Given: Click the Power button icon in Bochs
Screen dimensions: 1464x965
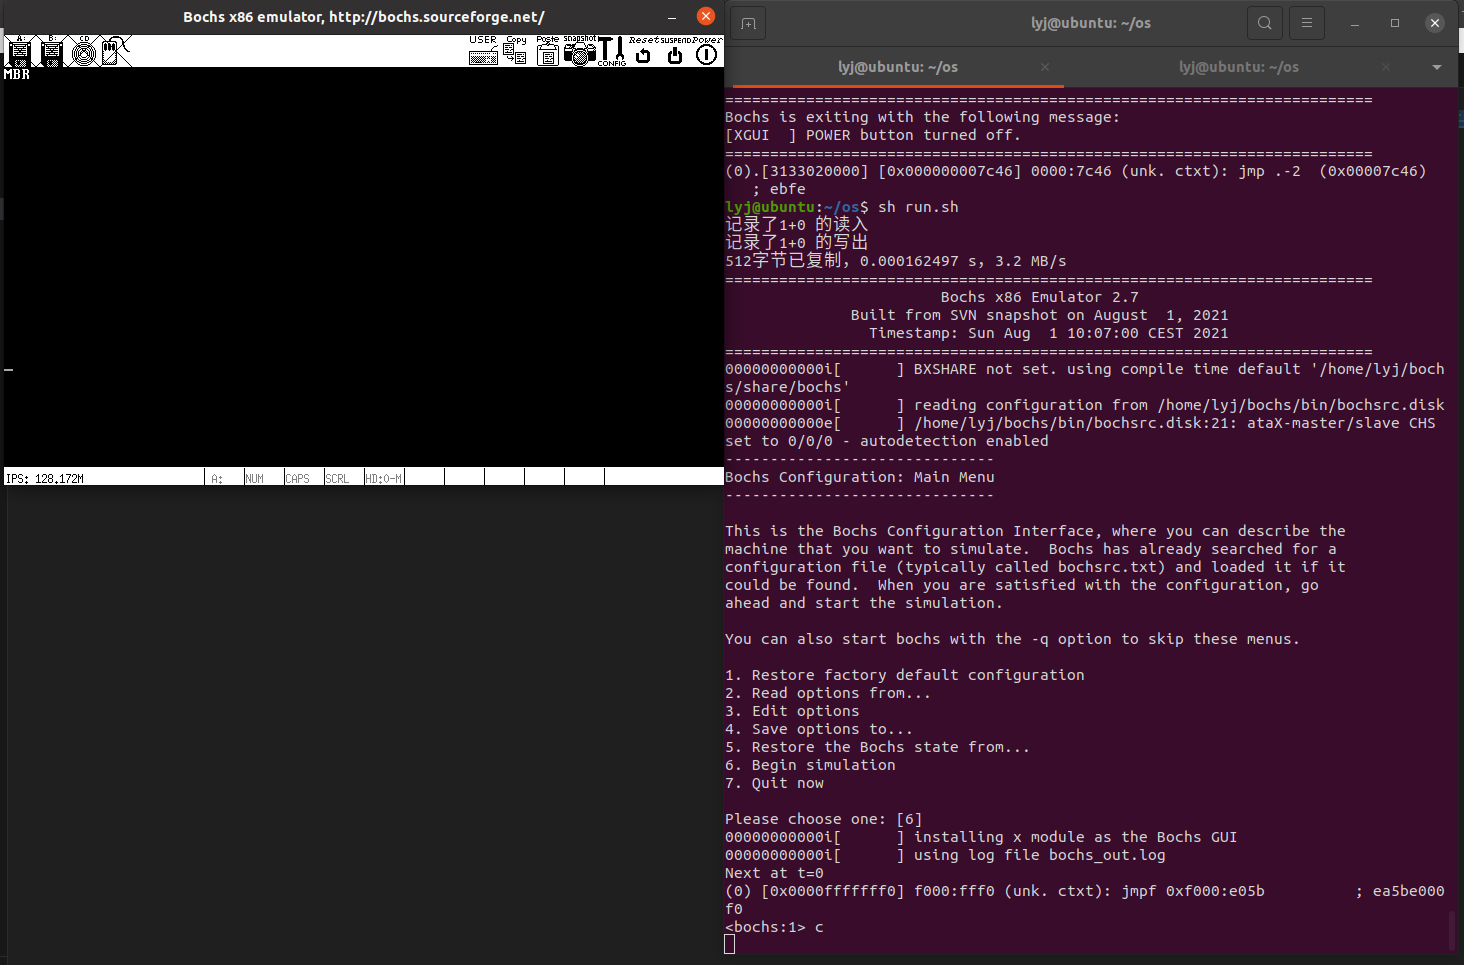Looking at the screenshot, I should point(707,50).
